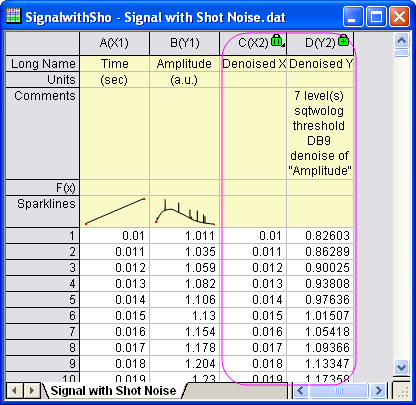
Task: Click the horizontal scrollbar right arrow
Action: [x=378, y=390]
